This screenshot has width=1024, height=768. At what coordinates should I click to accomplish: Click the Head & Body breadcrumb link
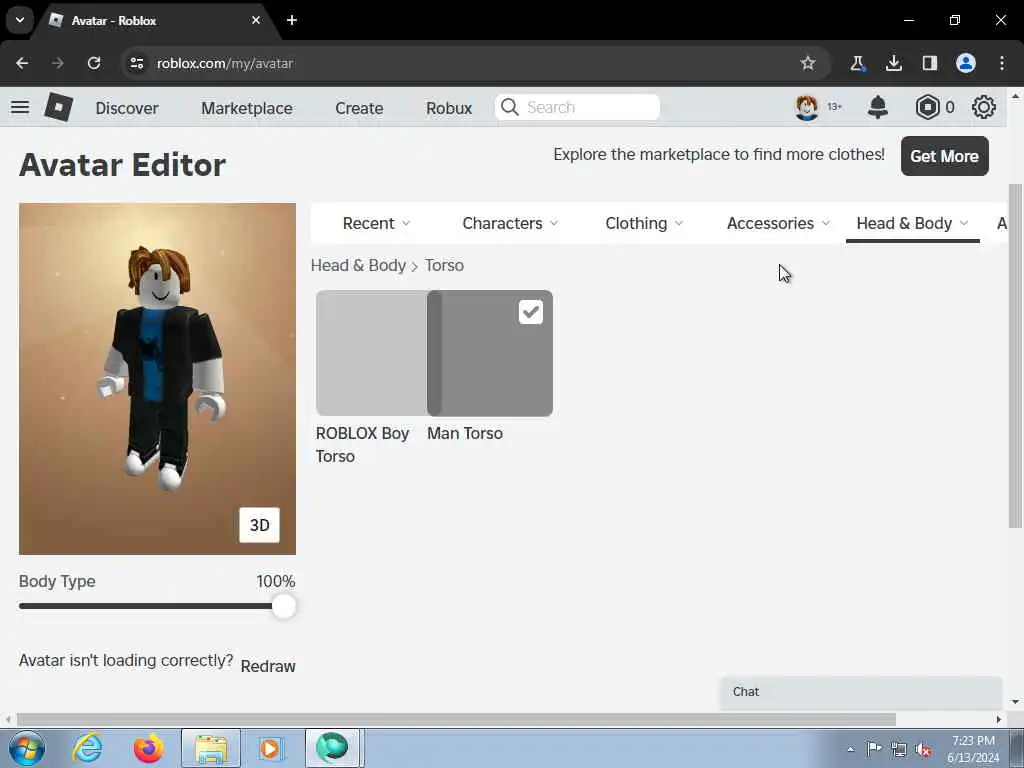click(x=359, y=265)
